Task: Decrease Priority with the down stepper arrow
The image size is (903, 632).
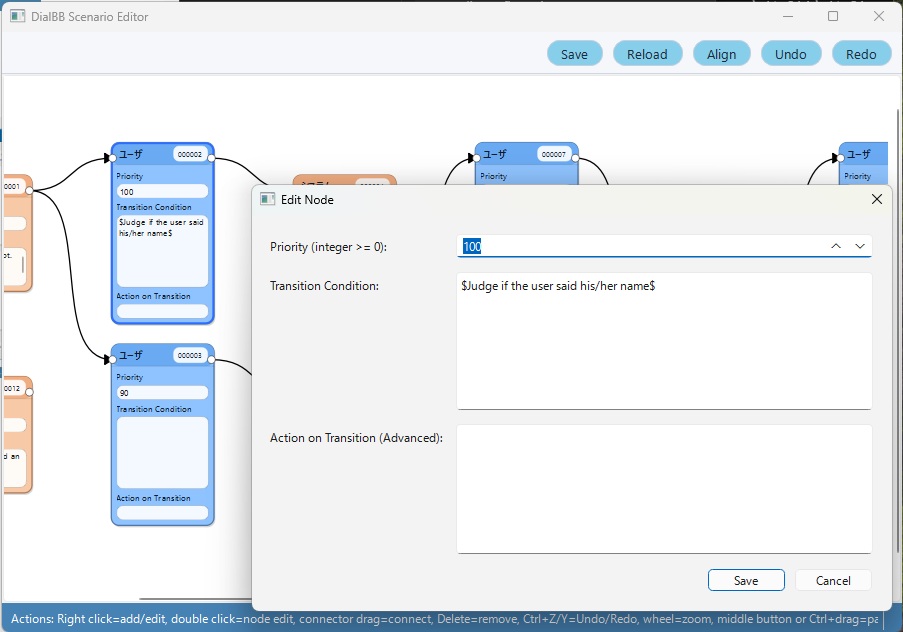Action: click(860, 246)
